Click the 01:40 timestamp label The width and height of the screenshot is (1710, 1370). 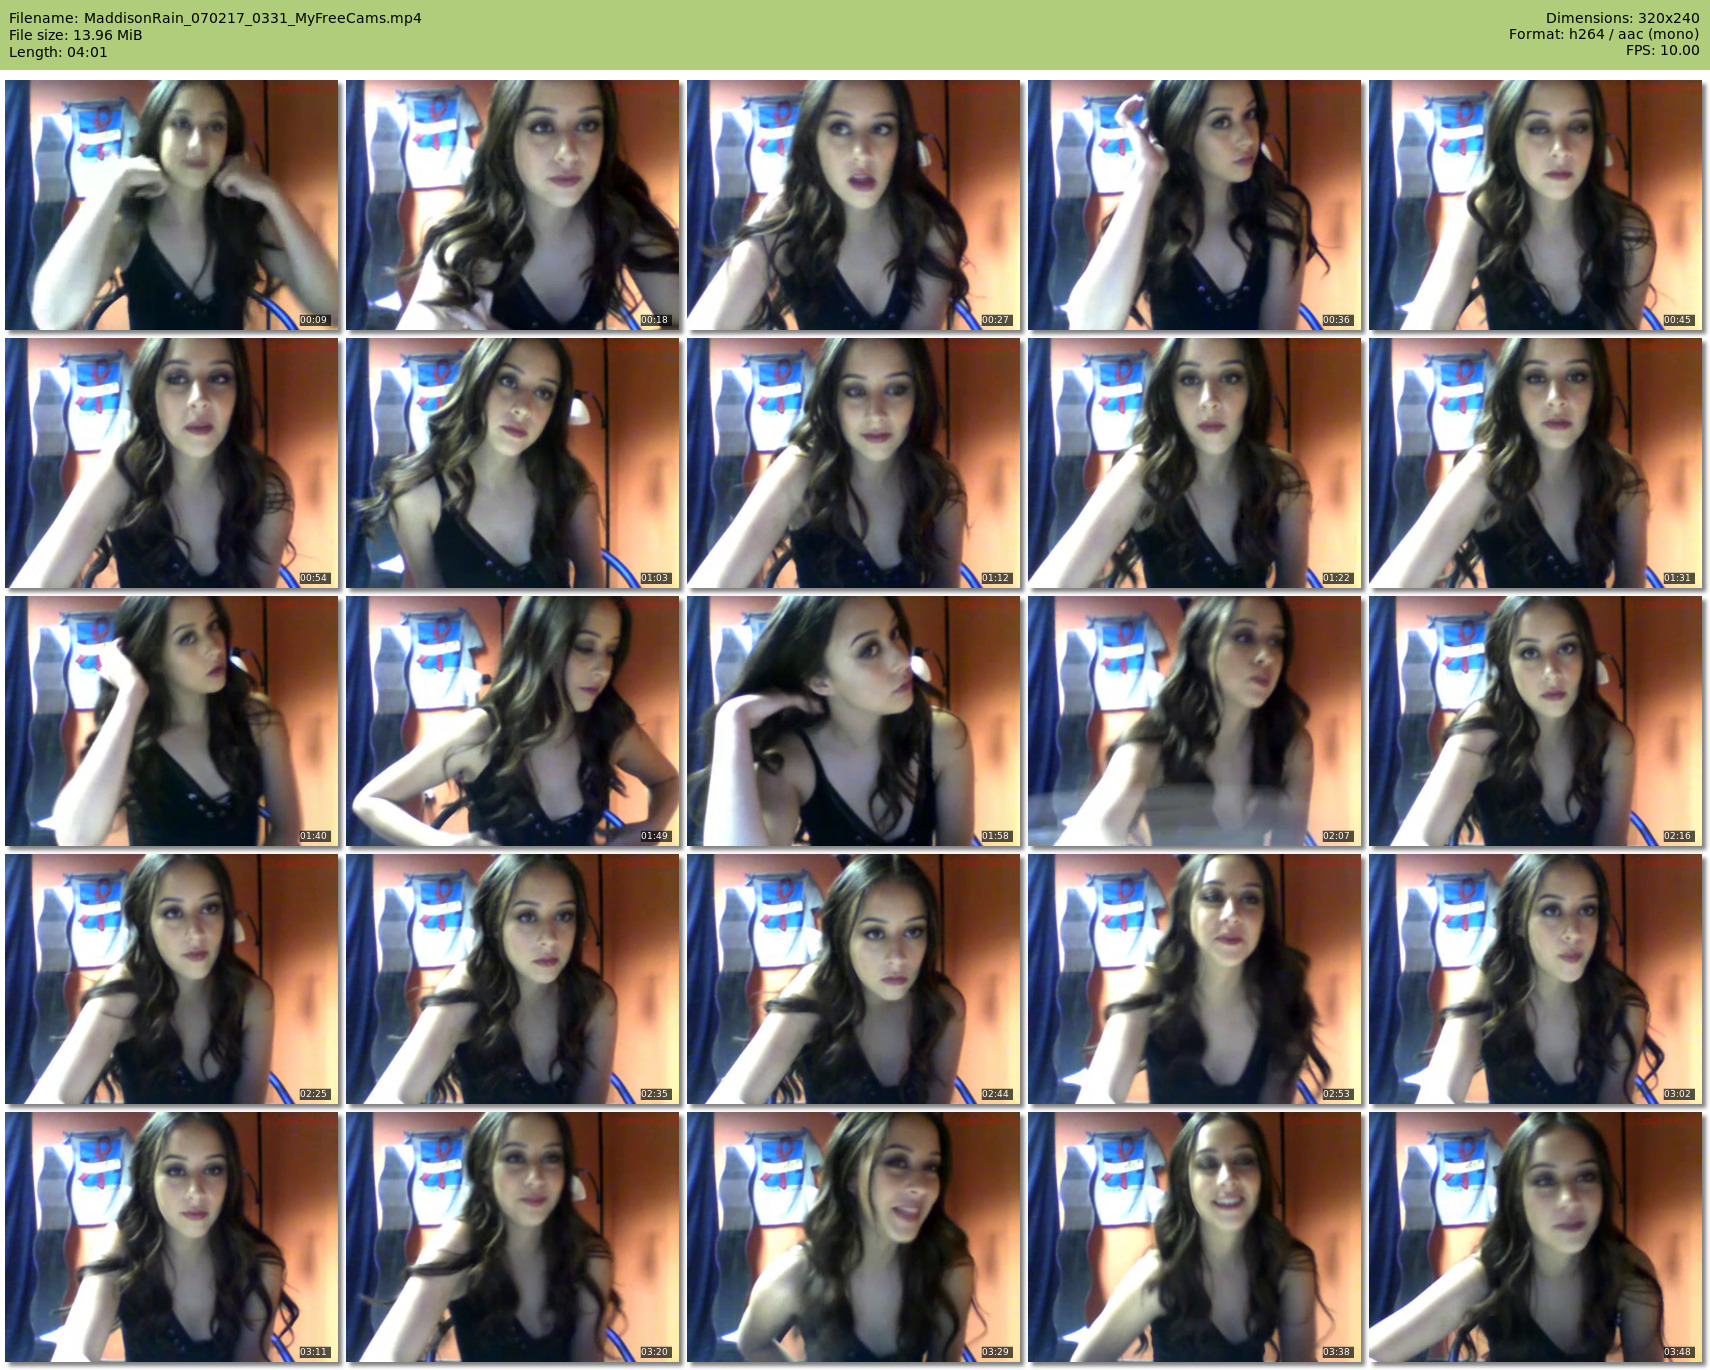(x=314, y=836)
